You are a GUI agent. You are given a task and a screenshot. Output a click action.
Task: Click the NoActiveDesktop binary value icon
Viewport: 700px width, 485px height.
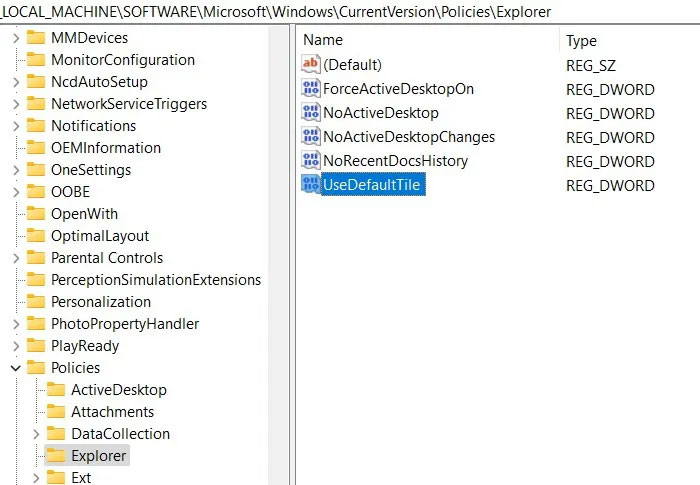[310, 113]
